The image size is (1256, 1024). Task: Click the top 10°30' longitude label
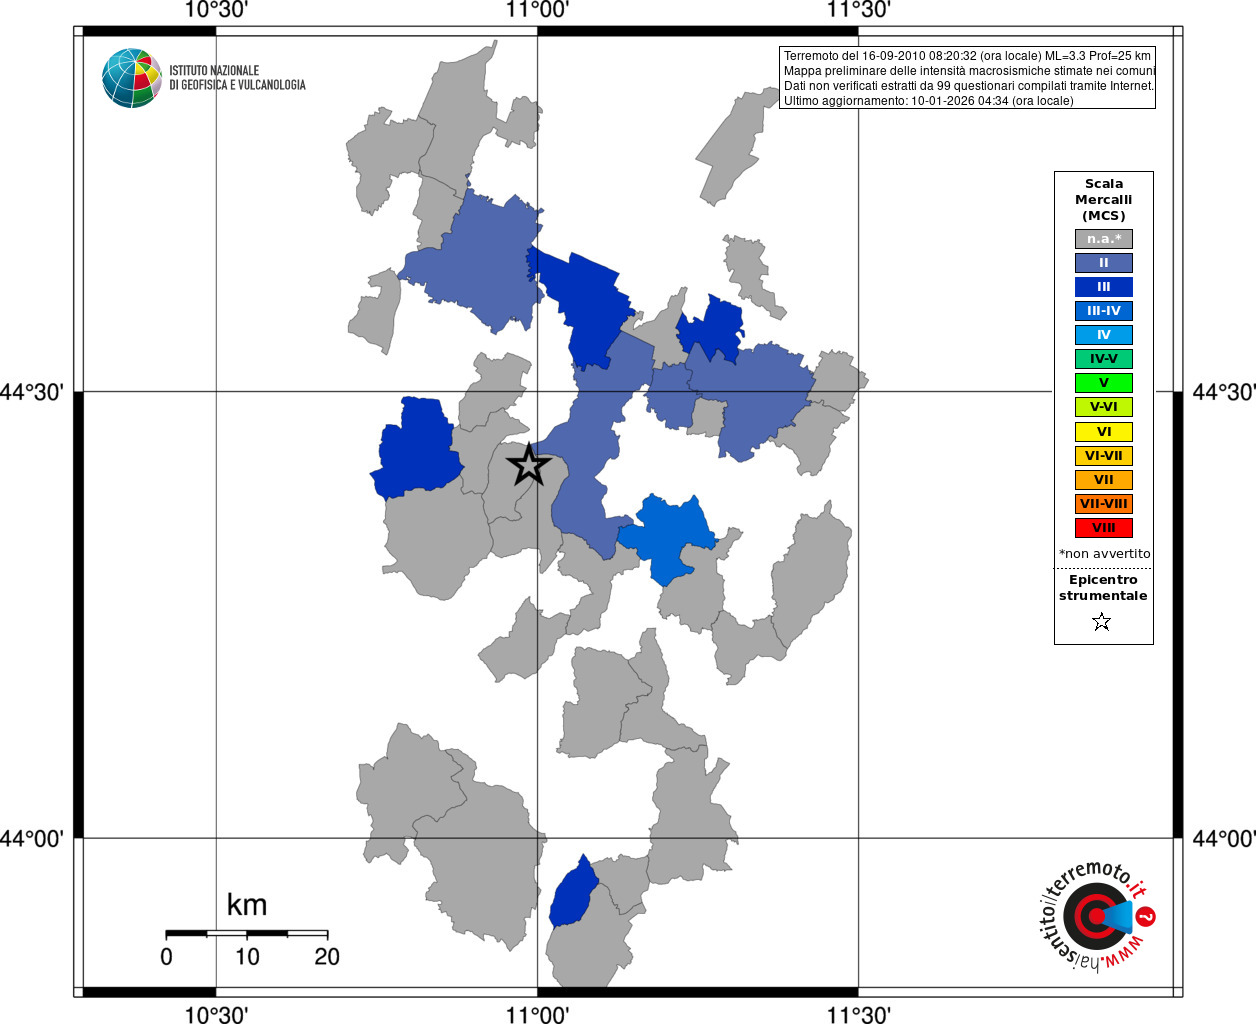[x=216, y=10]
